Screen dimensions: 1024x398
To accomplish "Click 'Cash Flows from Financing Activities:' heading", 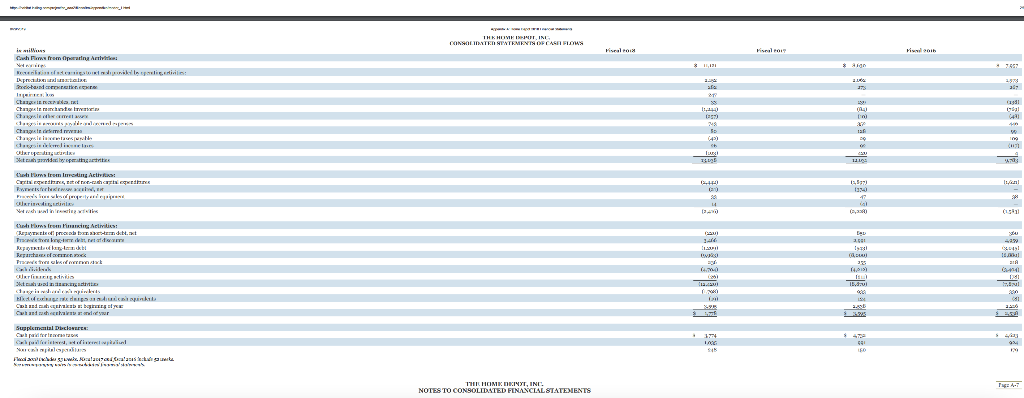I will point(66,225).
